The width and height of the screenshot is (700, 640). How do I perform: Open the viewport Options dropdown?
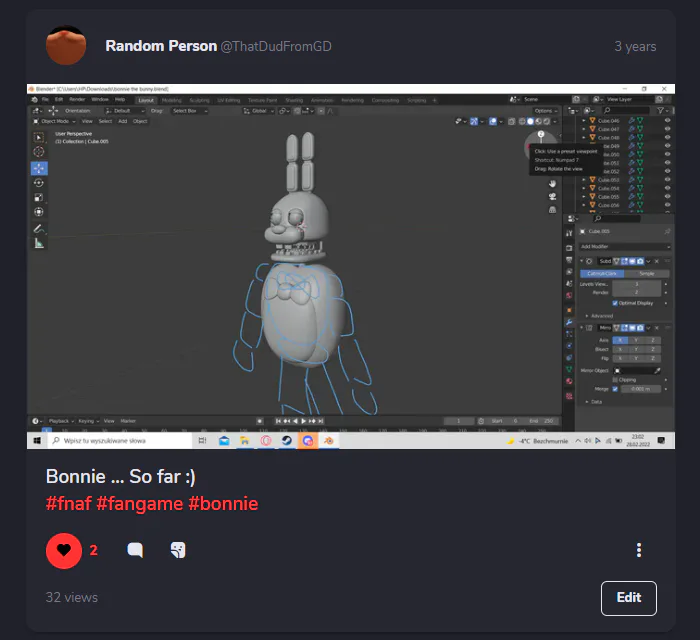[546, 111]
